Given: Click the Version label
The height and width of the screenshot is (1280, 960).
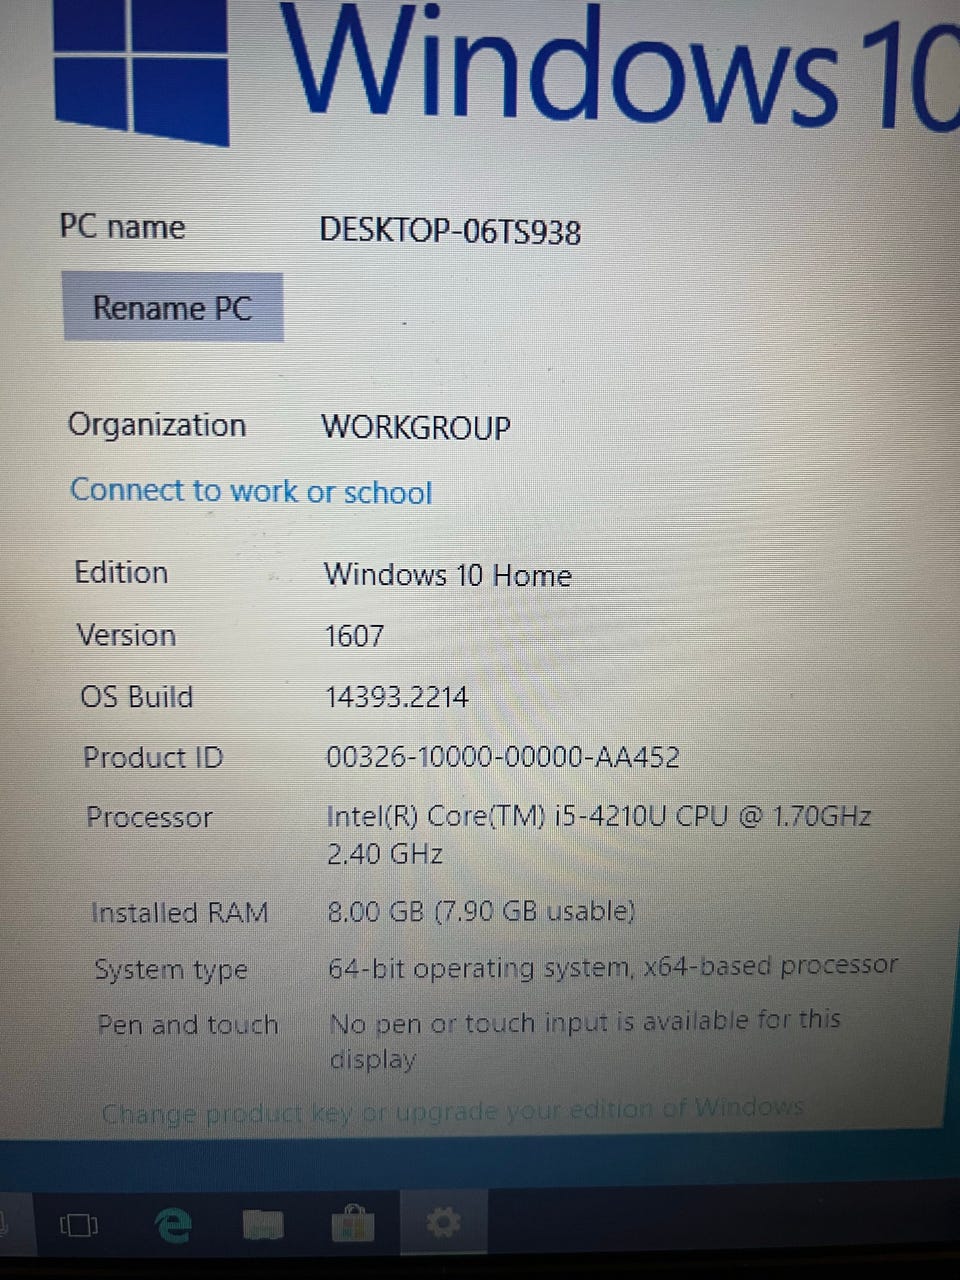Looking at the screenshot, I should 126,635.
